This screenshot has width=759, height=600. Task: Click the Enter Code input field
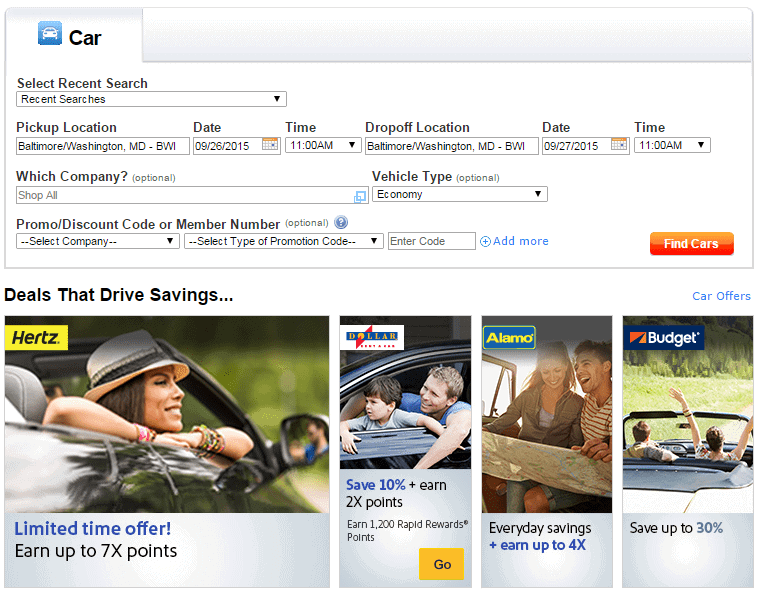point(431,241)
